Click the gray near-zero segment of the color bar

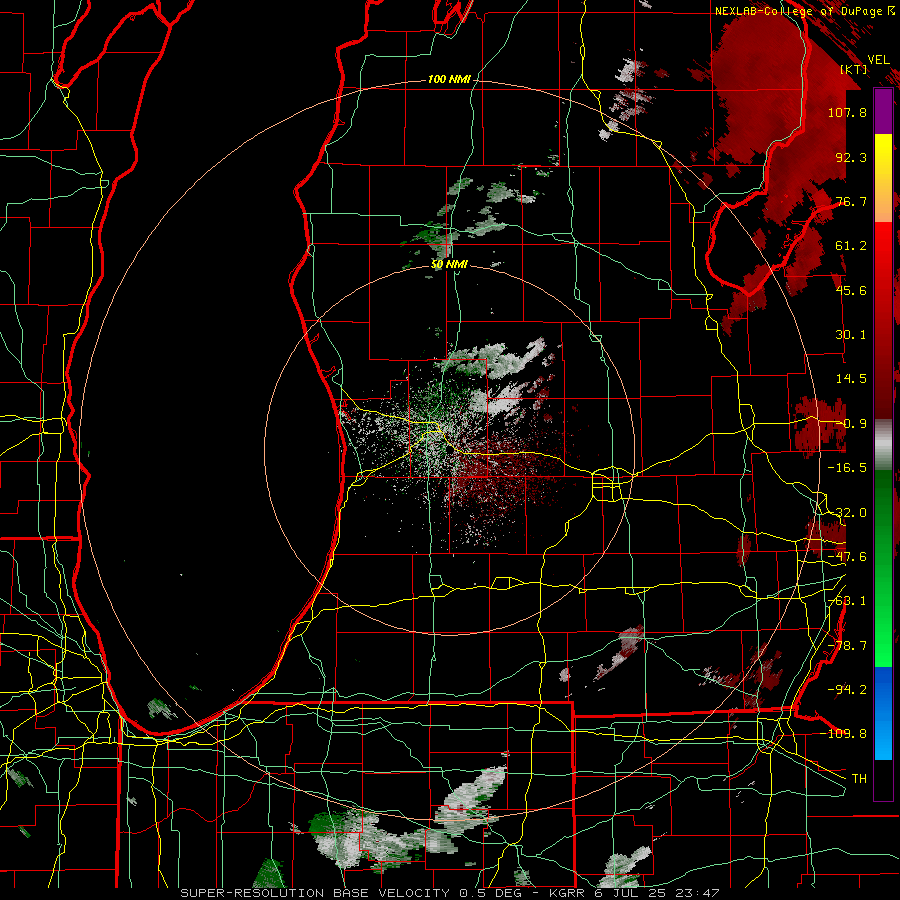(883, 445)
